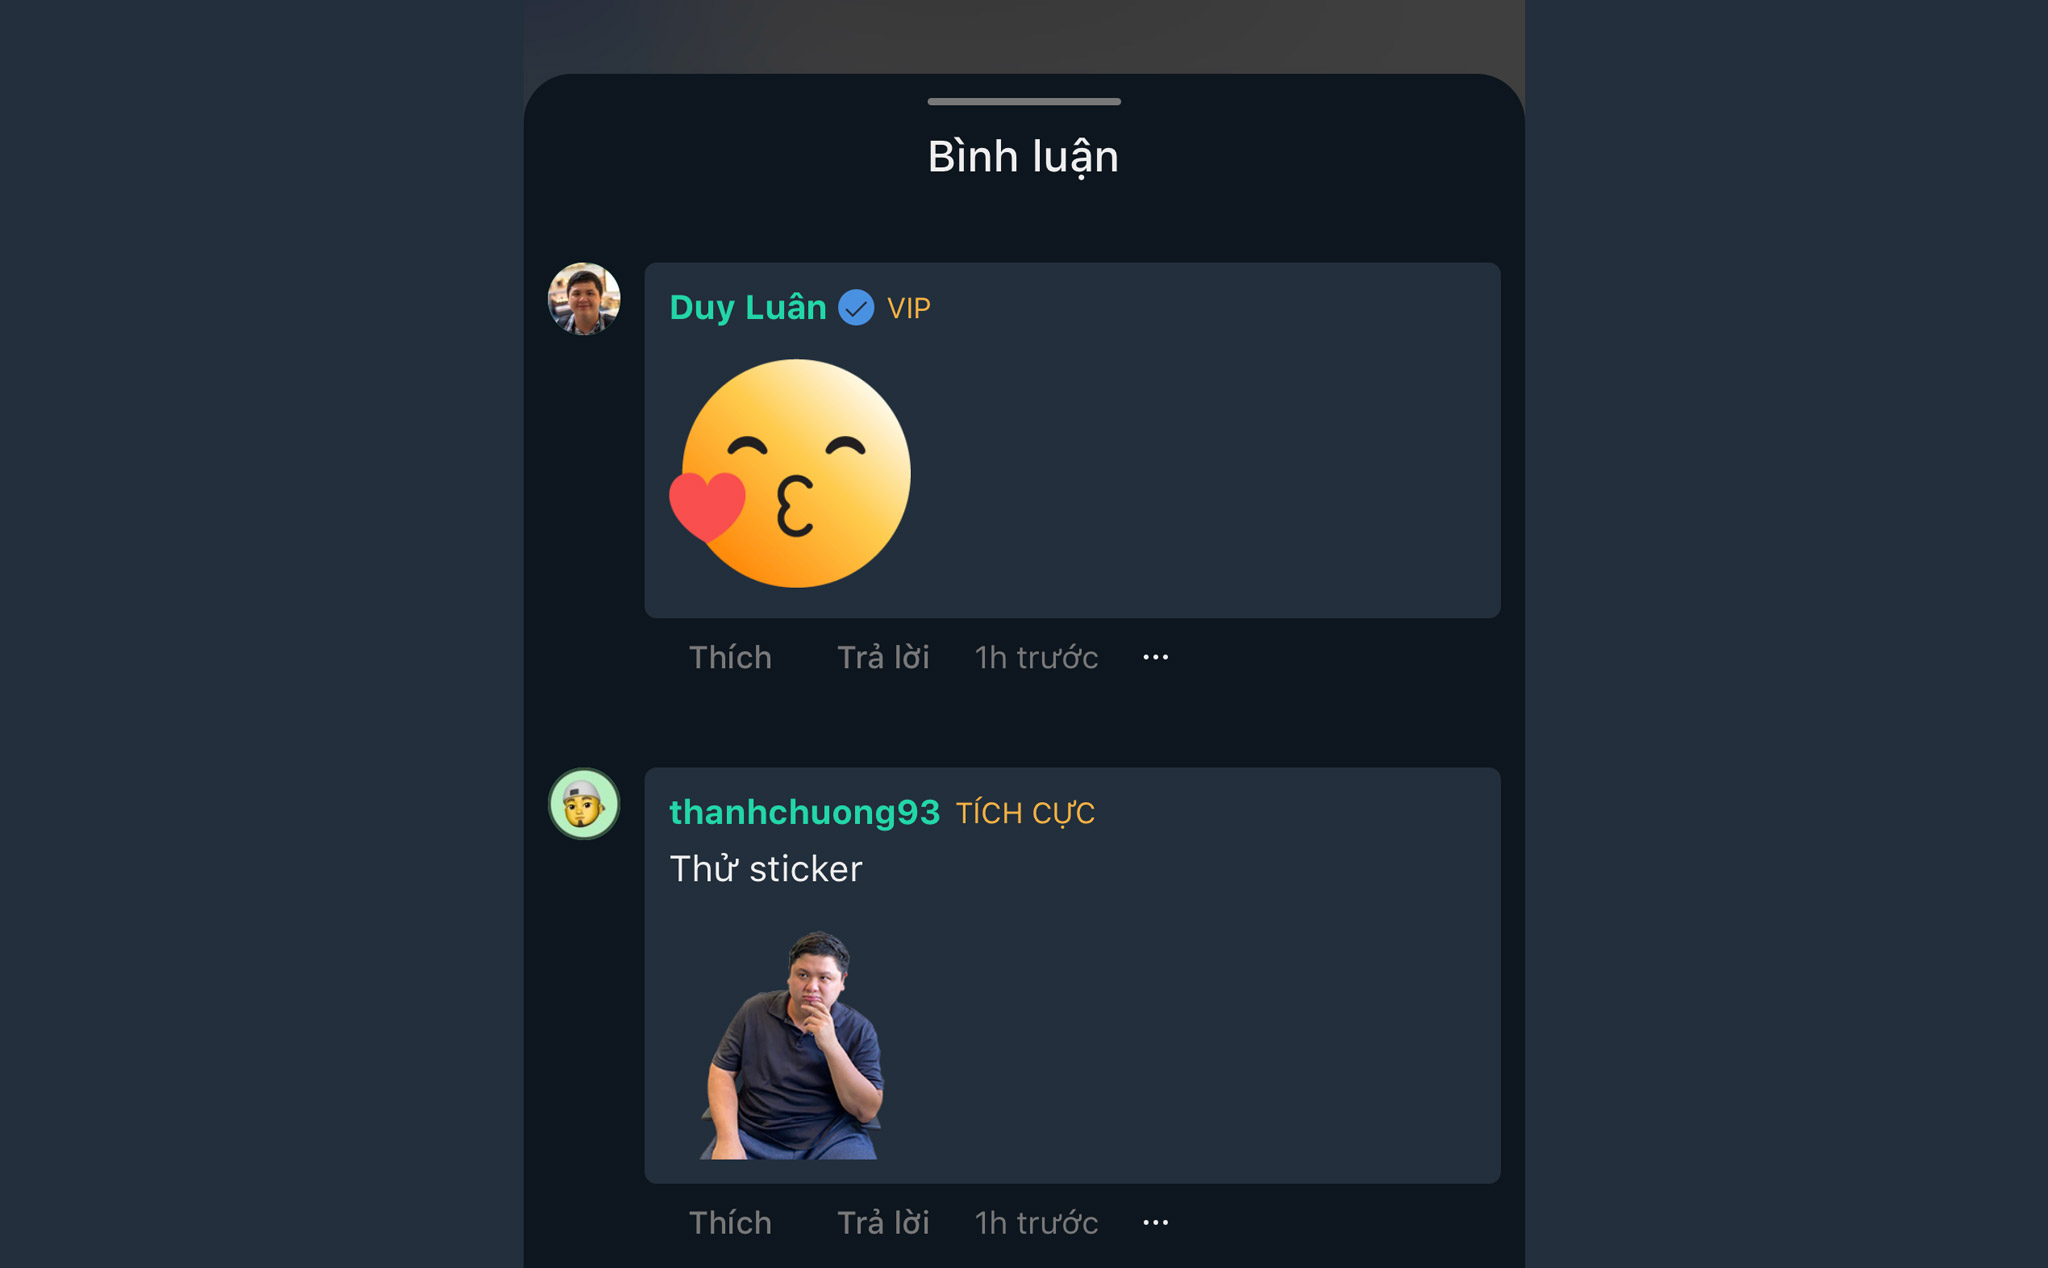This screenshot has height=1268, width=2048.
Task: Click Duy Luân's profile avatar
Action: 584,297
